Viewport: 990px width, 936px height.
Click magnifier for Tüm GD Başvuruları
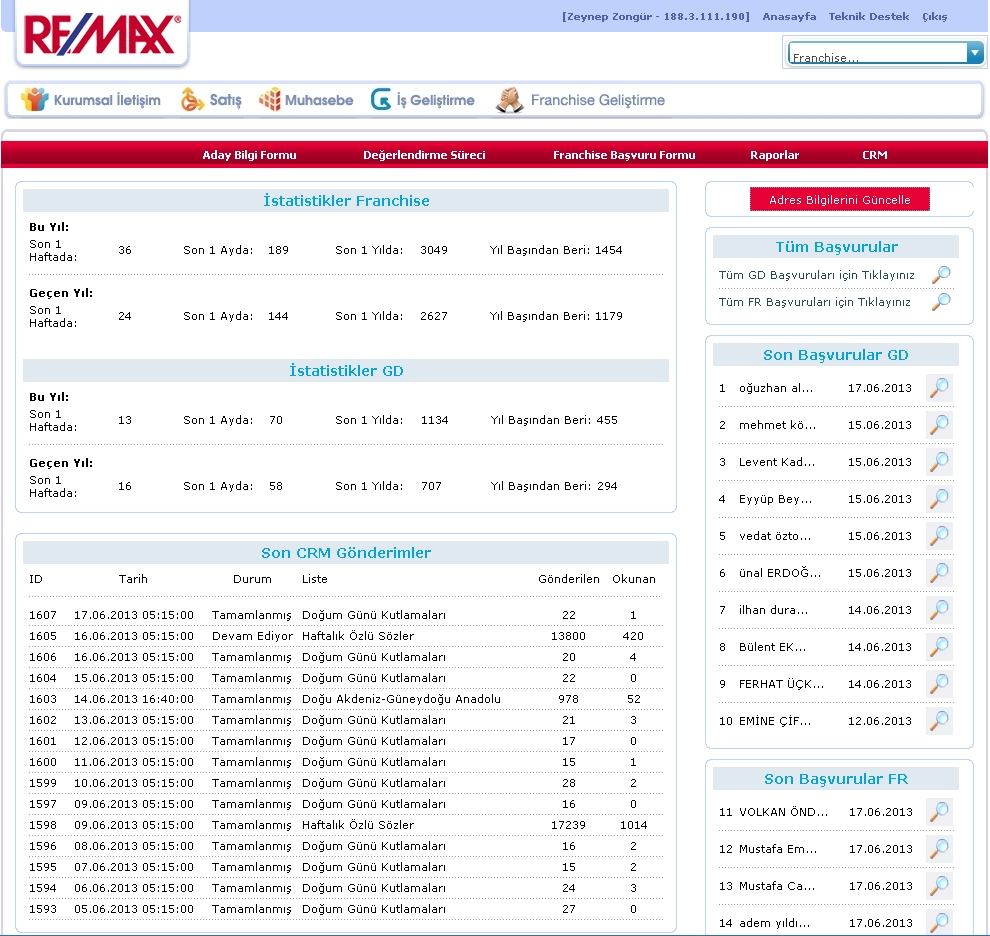[940, 275]
